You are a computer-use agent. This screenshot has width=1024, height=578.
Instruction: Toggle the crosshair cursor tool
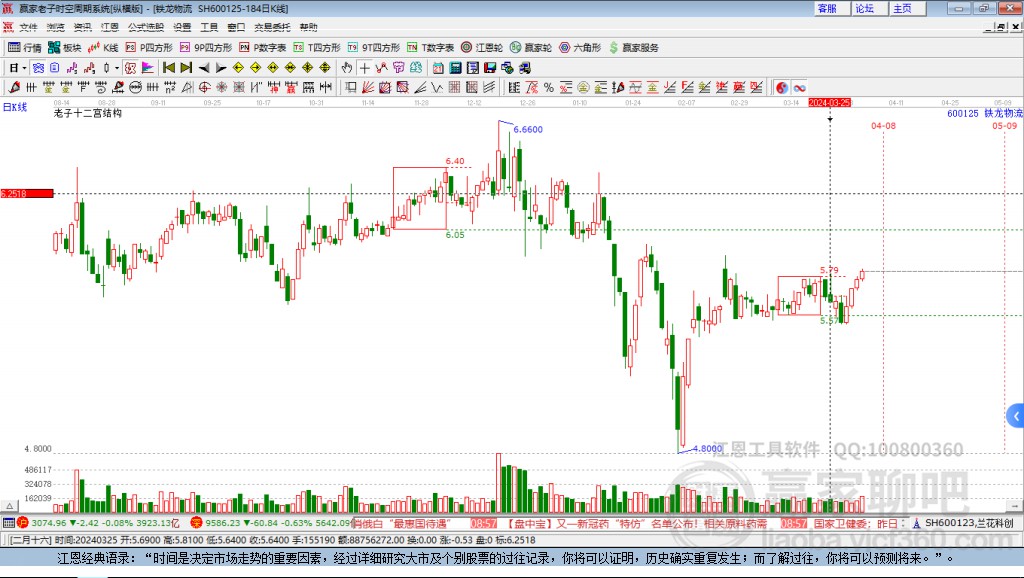click(x=364, y=68)
